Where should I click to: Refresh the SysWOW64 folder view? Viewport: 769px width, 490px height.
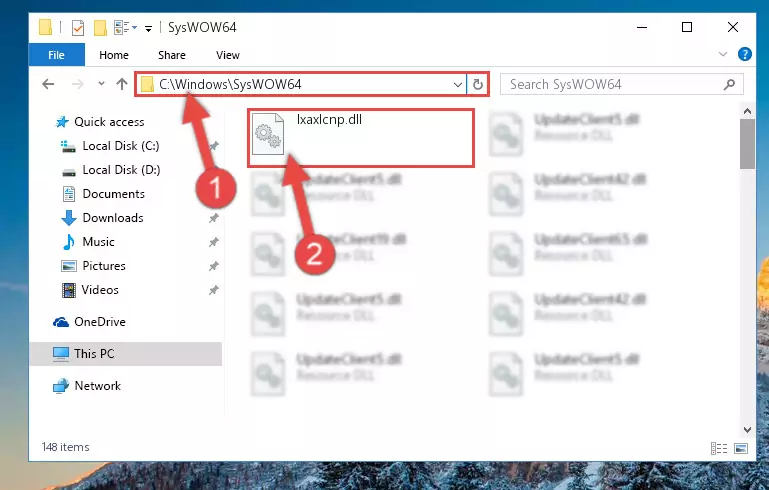477,84
